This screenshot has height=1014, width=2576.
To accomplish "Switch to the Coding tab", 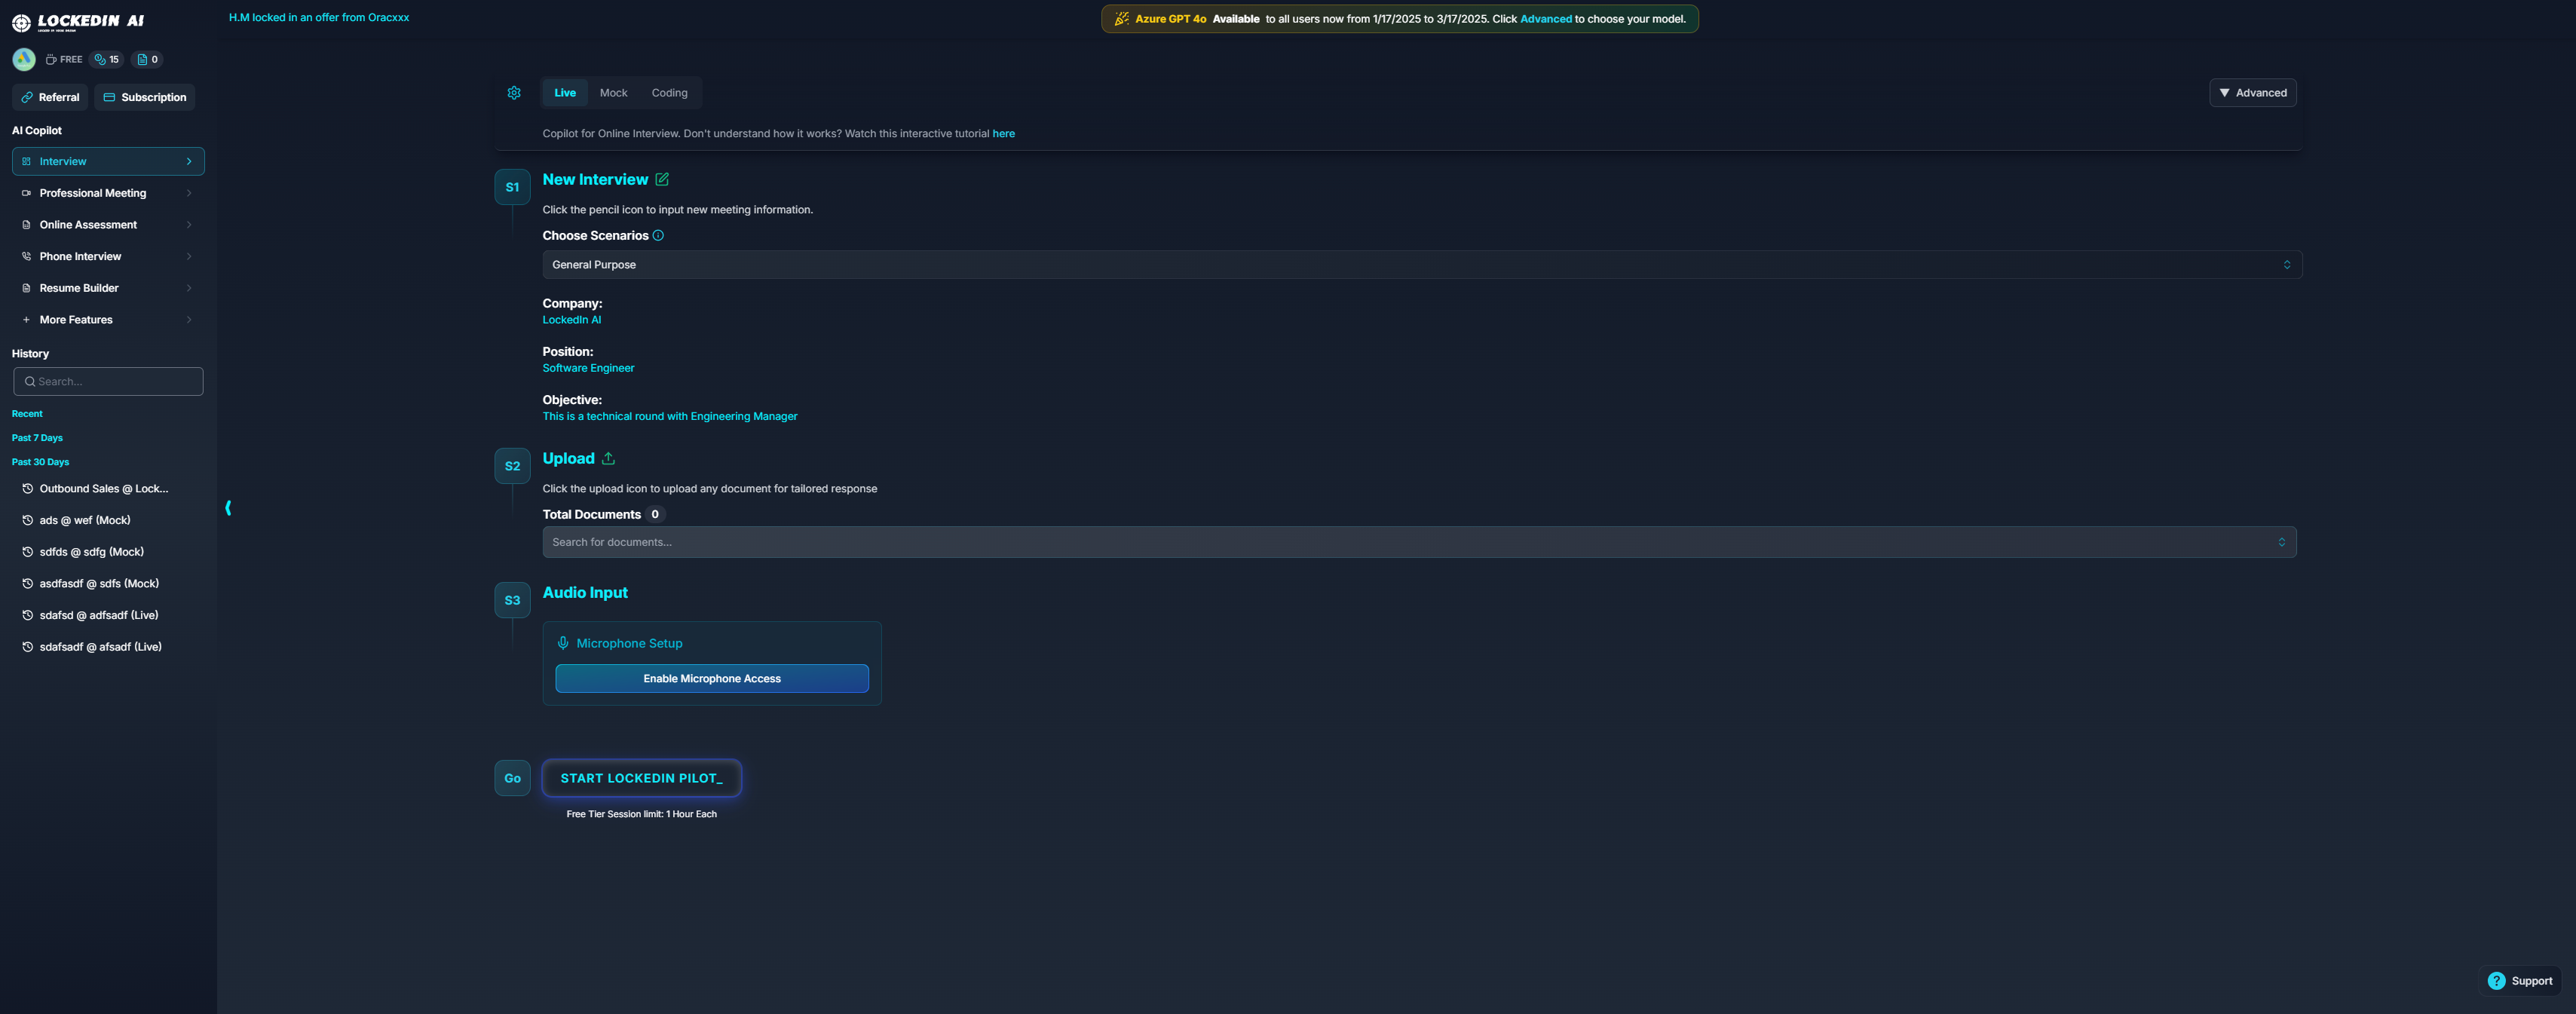I will pyautogui.click(x=669, y=93).
